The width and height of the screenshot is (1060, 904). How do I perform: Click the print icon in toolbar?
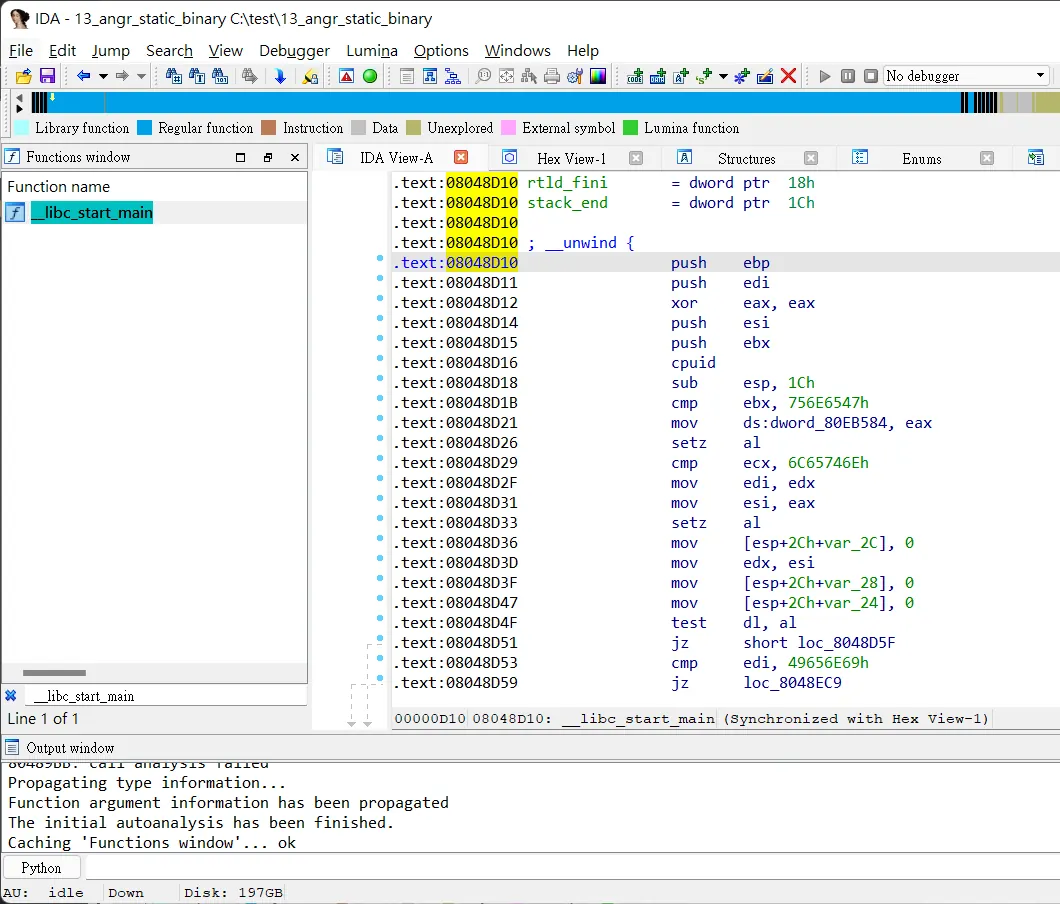coord(552,76)
